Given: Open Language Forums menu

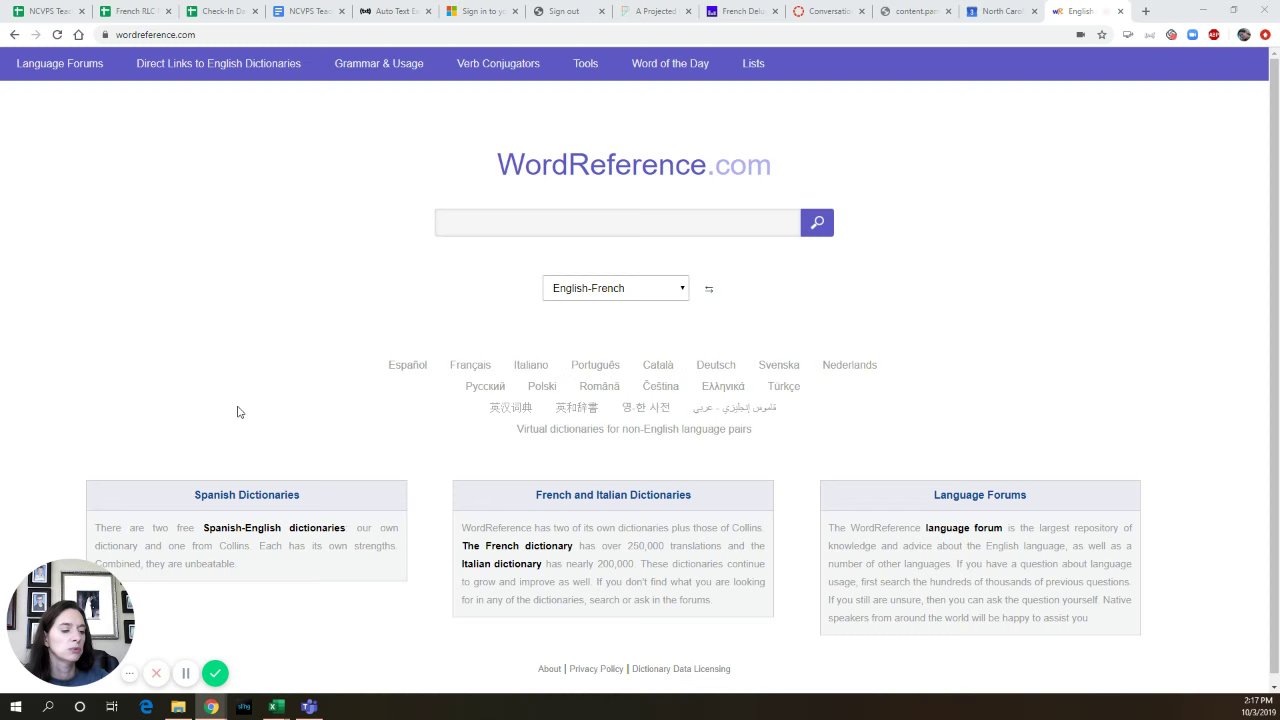Looking at the screenshot, I should click(60, 64).
